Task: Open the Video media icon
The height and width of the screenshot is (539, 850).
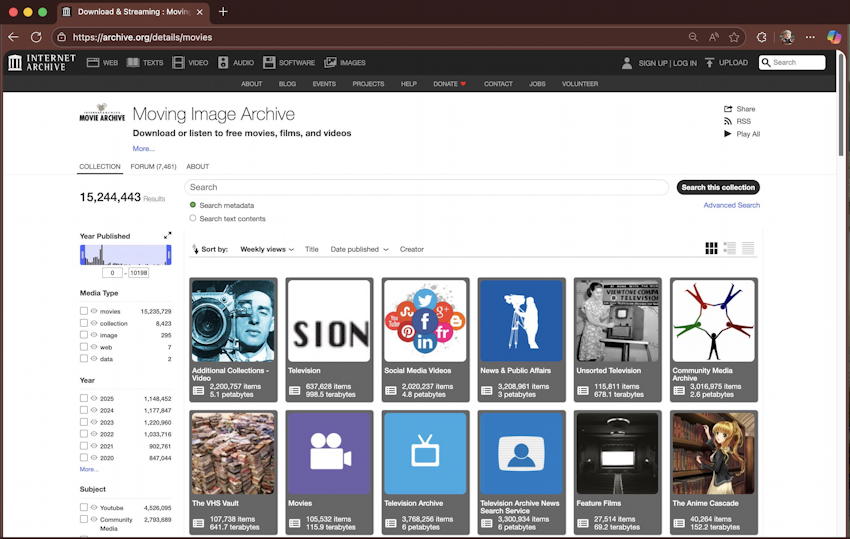Action: [x=178, y=62]
